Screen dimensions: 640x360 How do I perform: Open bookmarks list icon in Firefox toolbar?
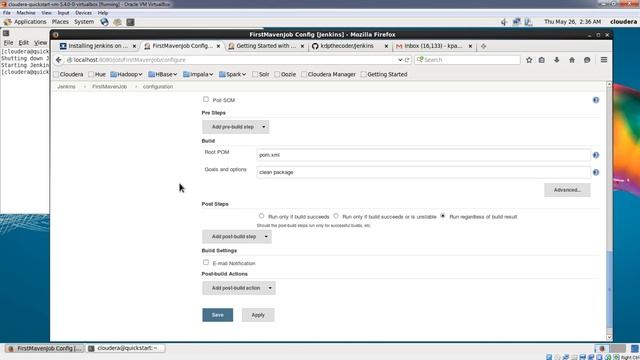tap(542, 60)
